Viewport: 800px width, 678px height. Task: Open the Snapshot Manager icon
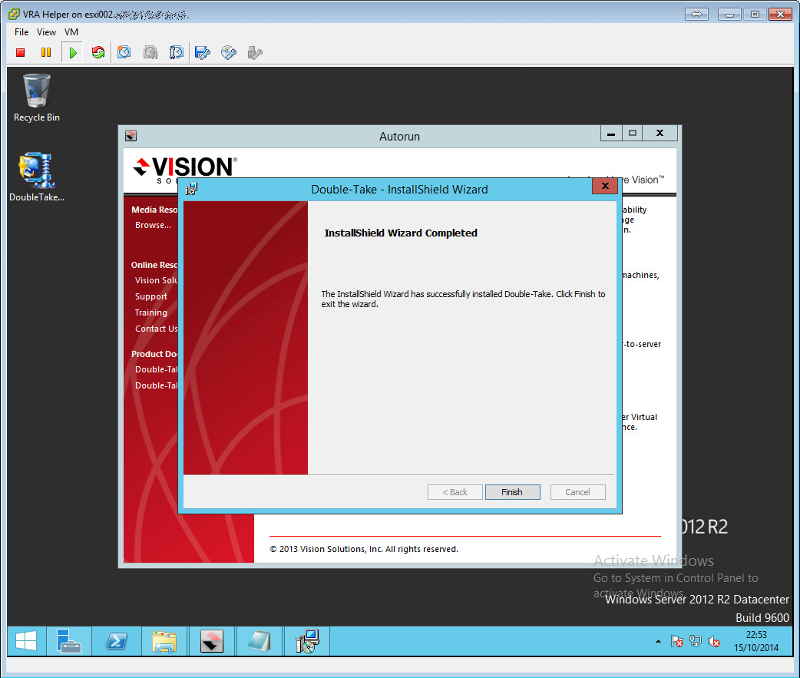177,53
